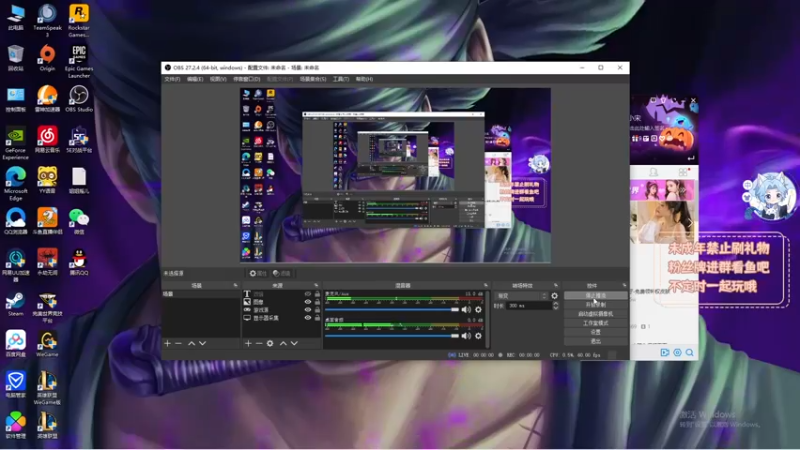Mute the 麦克风/Aux channel speaker icon
The image size is (800, 450).
point(466,309)
